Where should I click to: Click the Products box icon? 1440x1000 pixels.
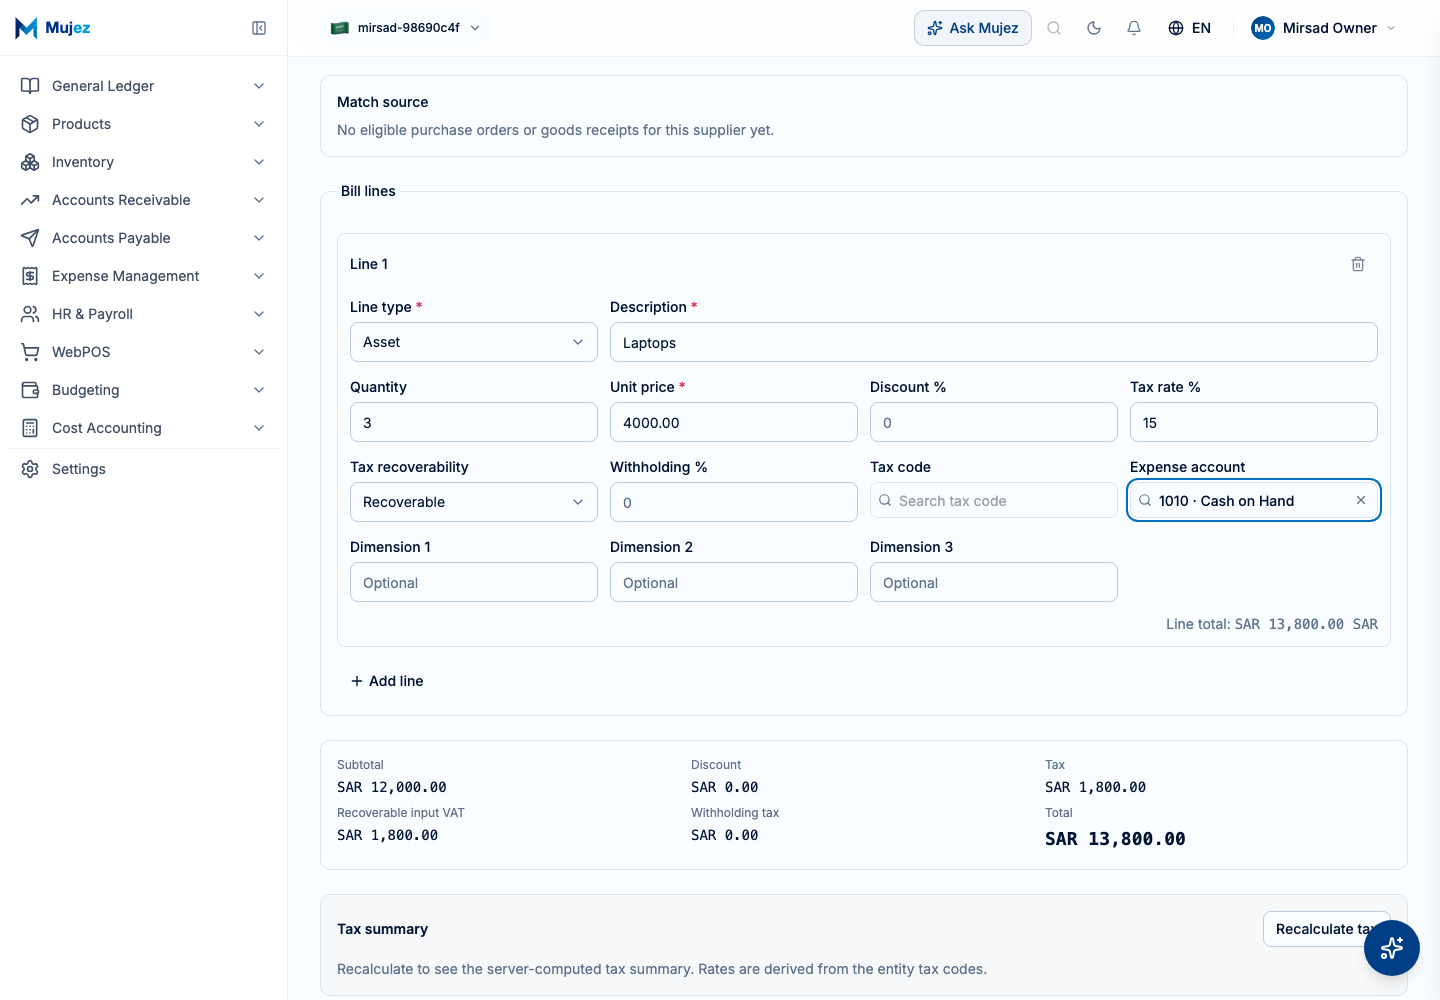click(30, 124)
